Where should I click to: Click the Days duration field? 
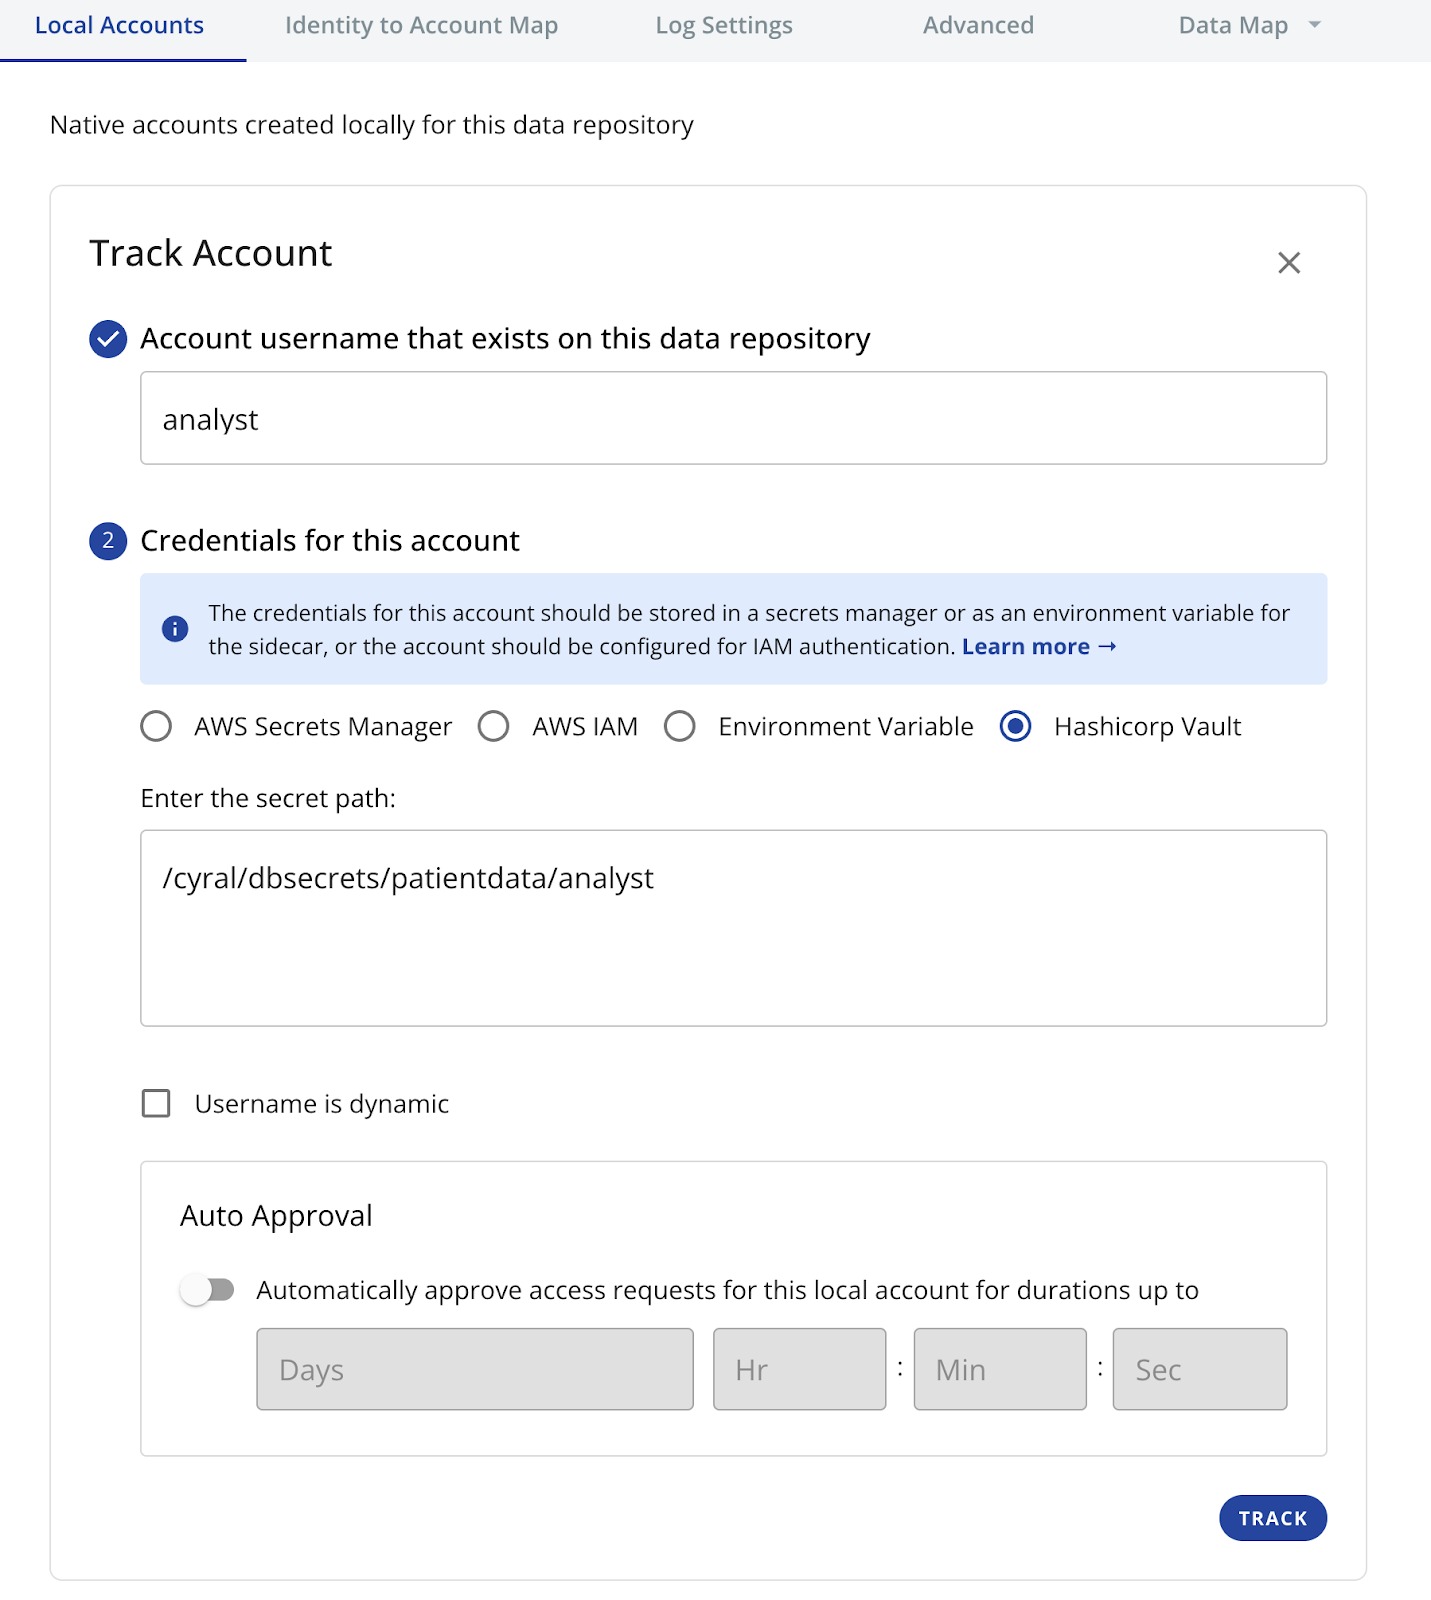(x=475, y=1369)
